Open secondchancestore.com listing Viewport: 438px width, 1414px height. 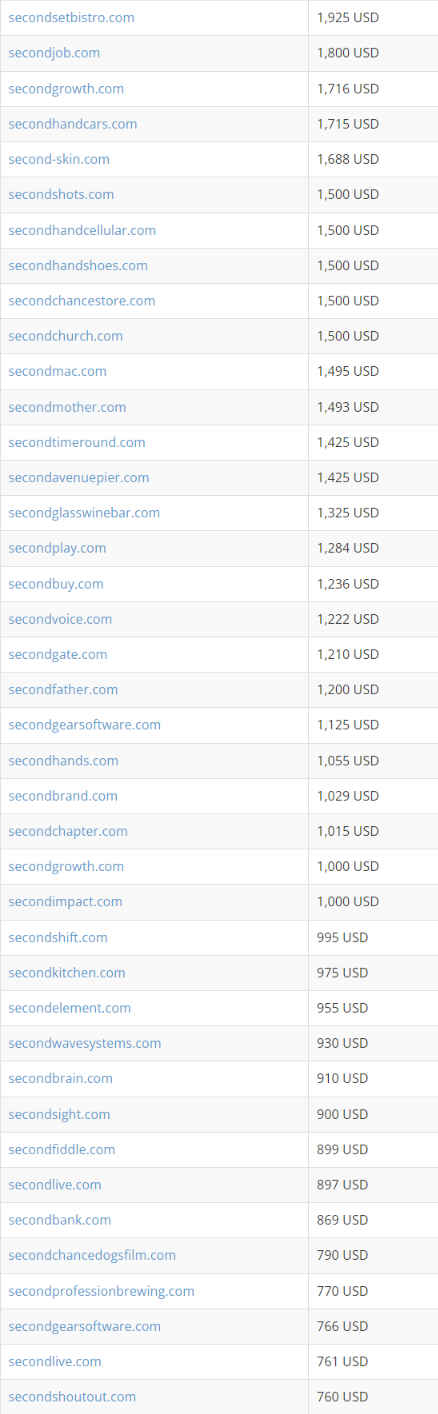point(82,300)
